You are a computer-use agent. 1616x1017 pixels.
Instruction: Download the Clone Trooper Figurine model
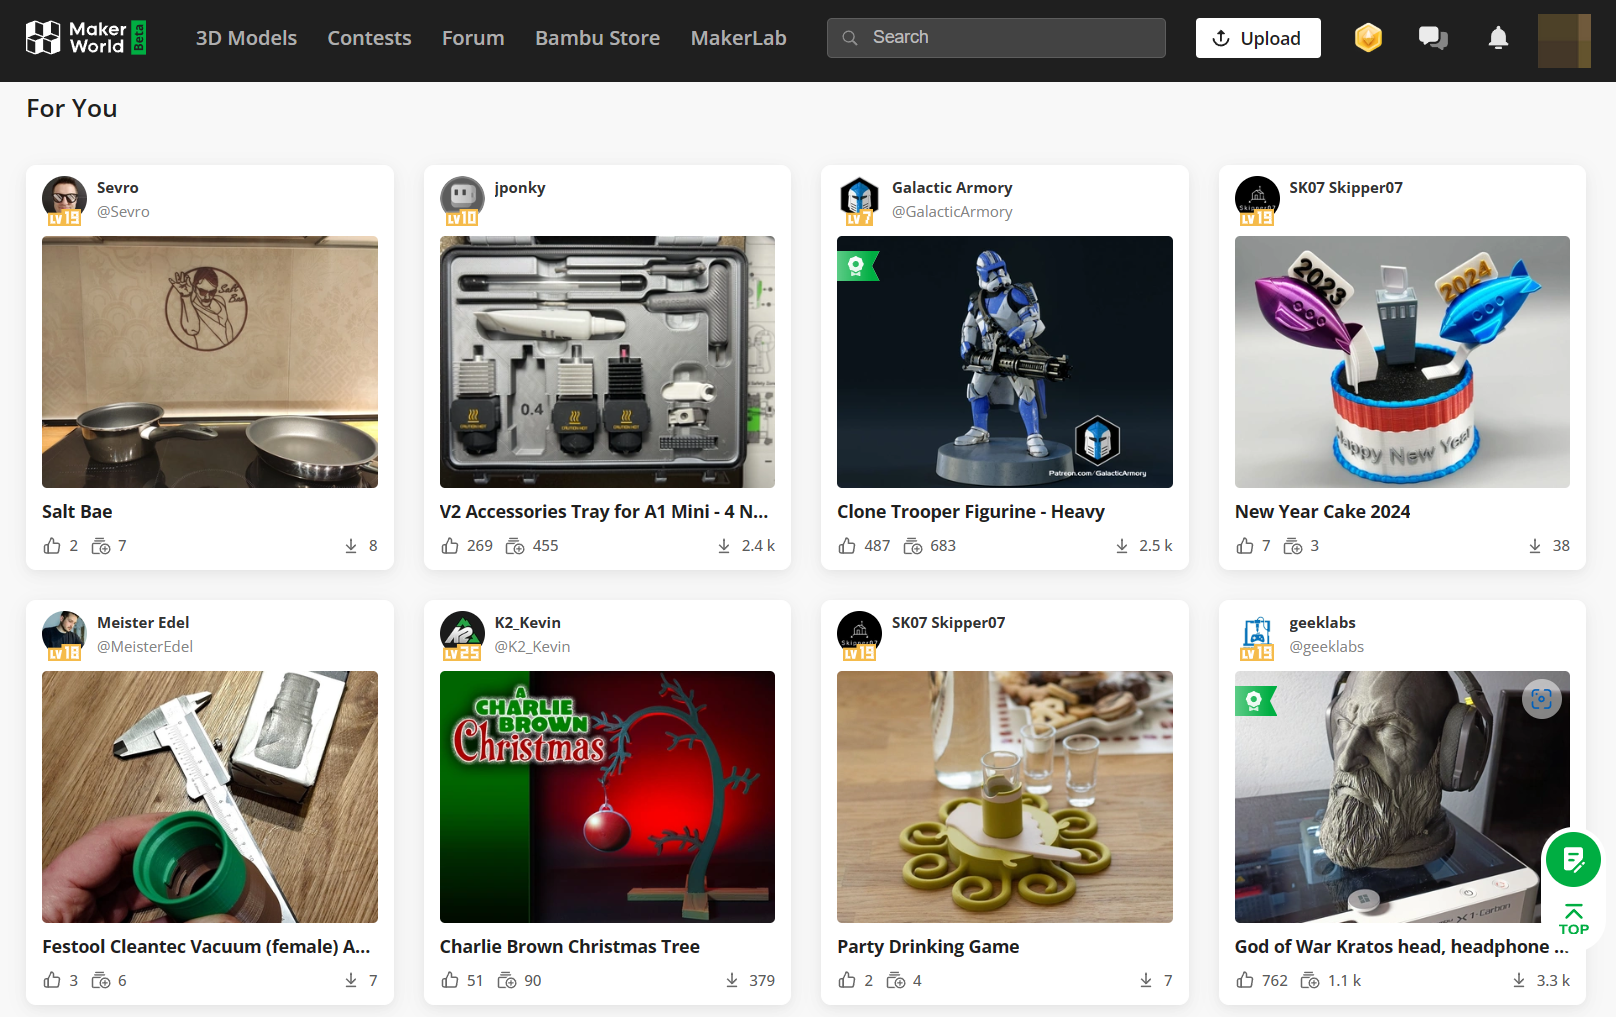tap(1122, 546)
